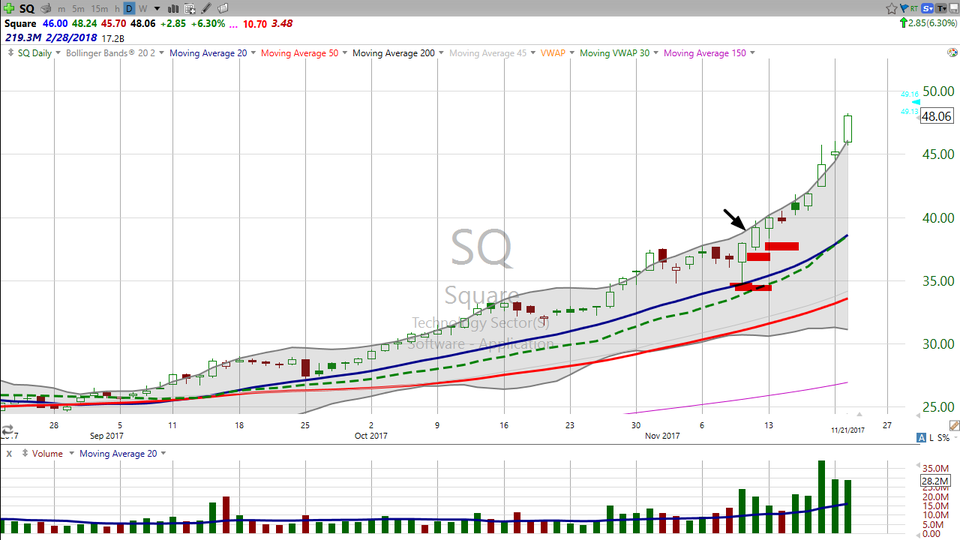Open the VWAP indicator menu
The width and height of the screenshot is (960, 540).
[x=557, y=53]
